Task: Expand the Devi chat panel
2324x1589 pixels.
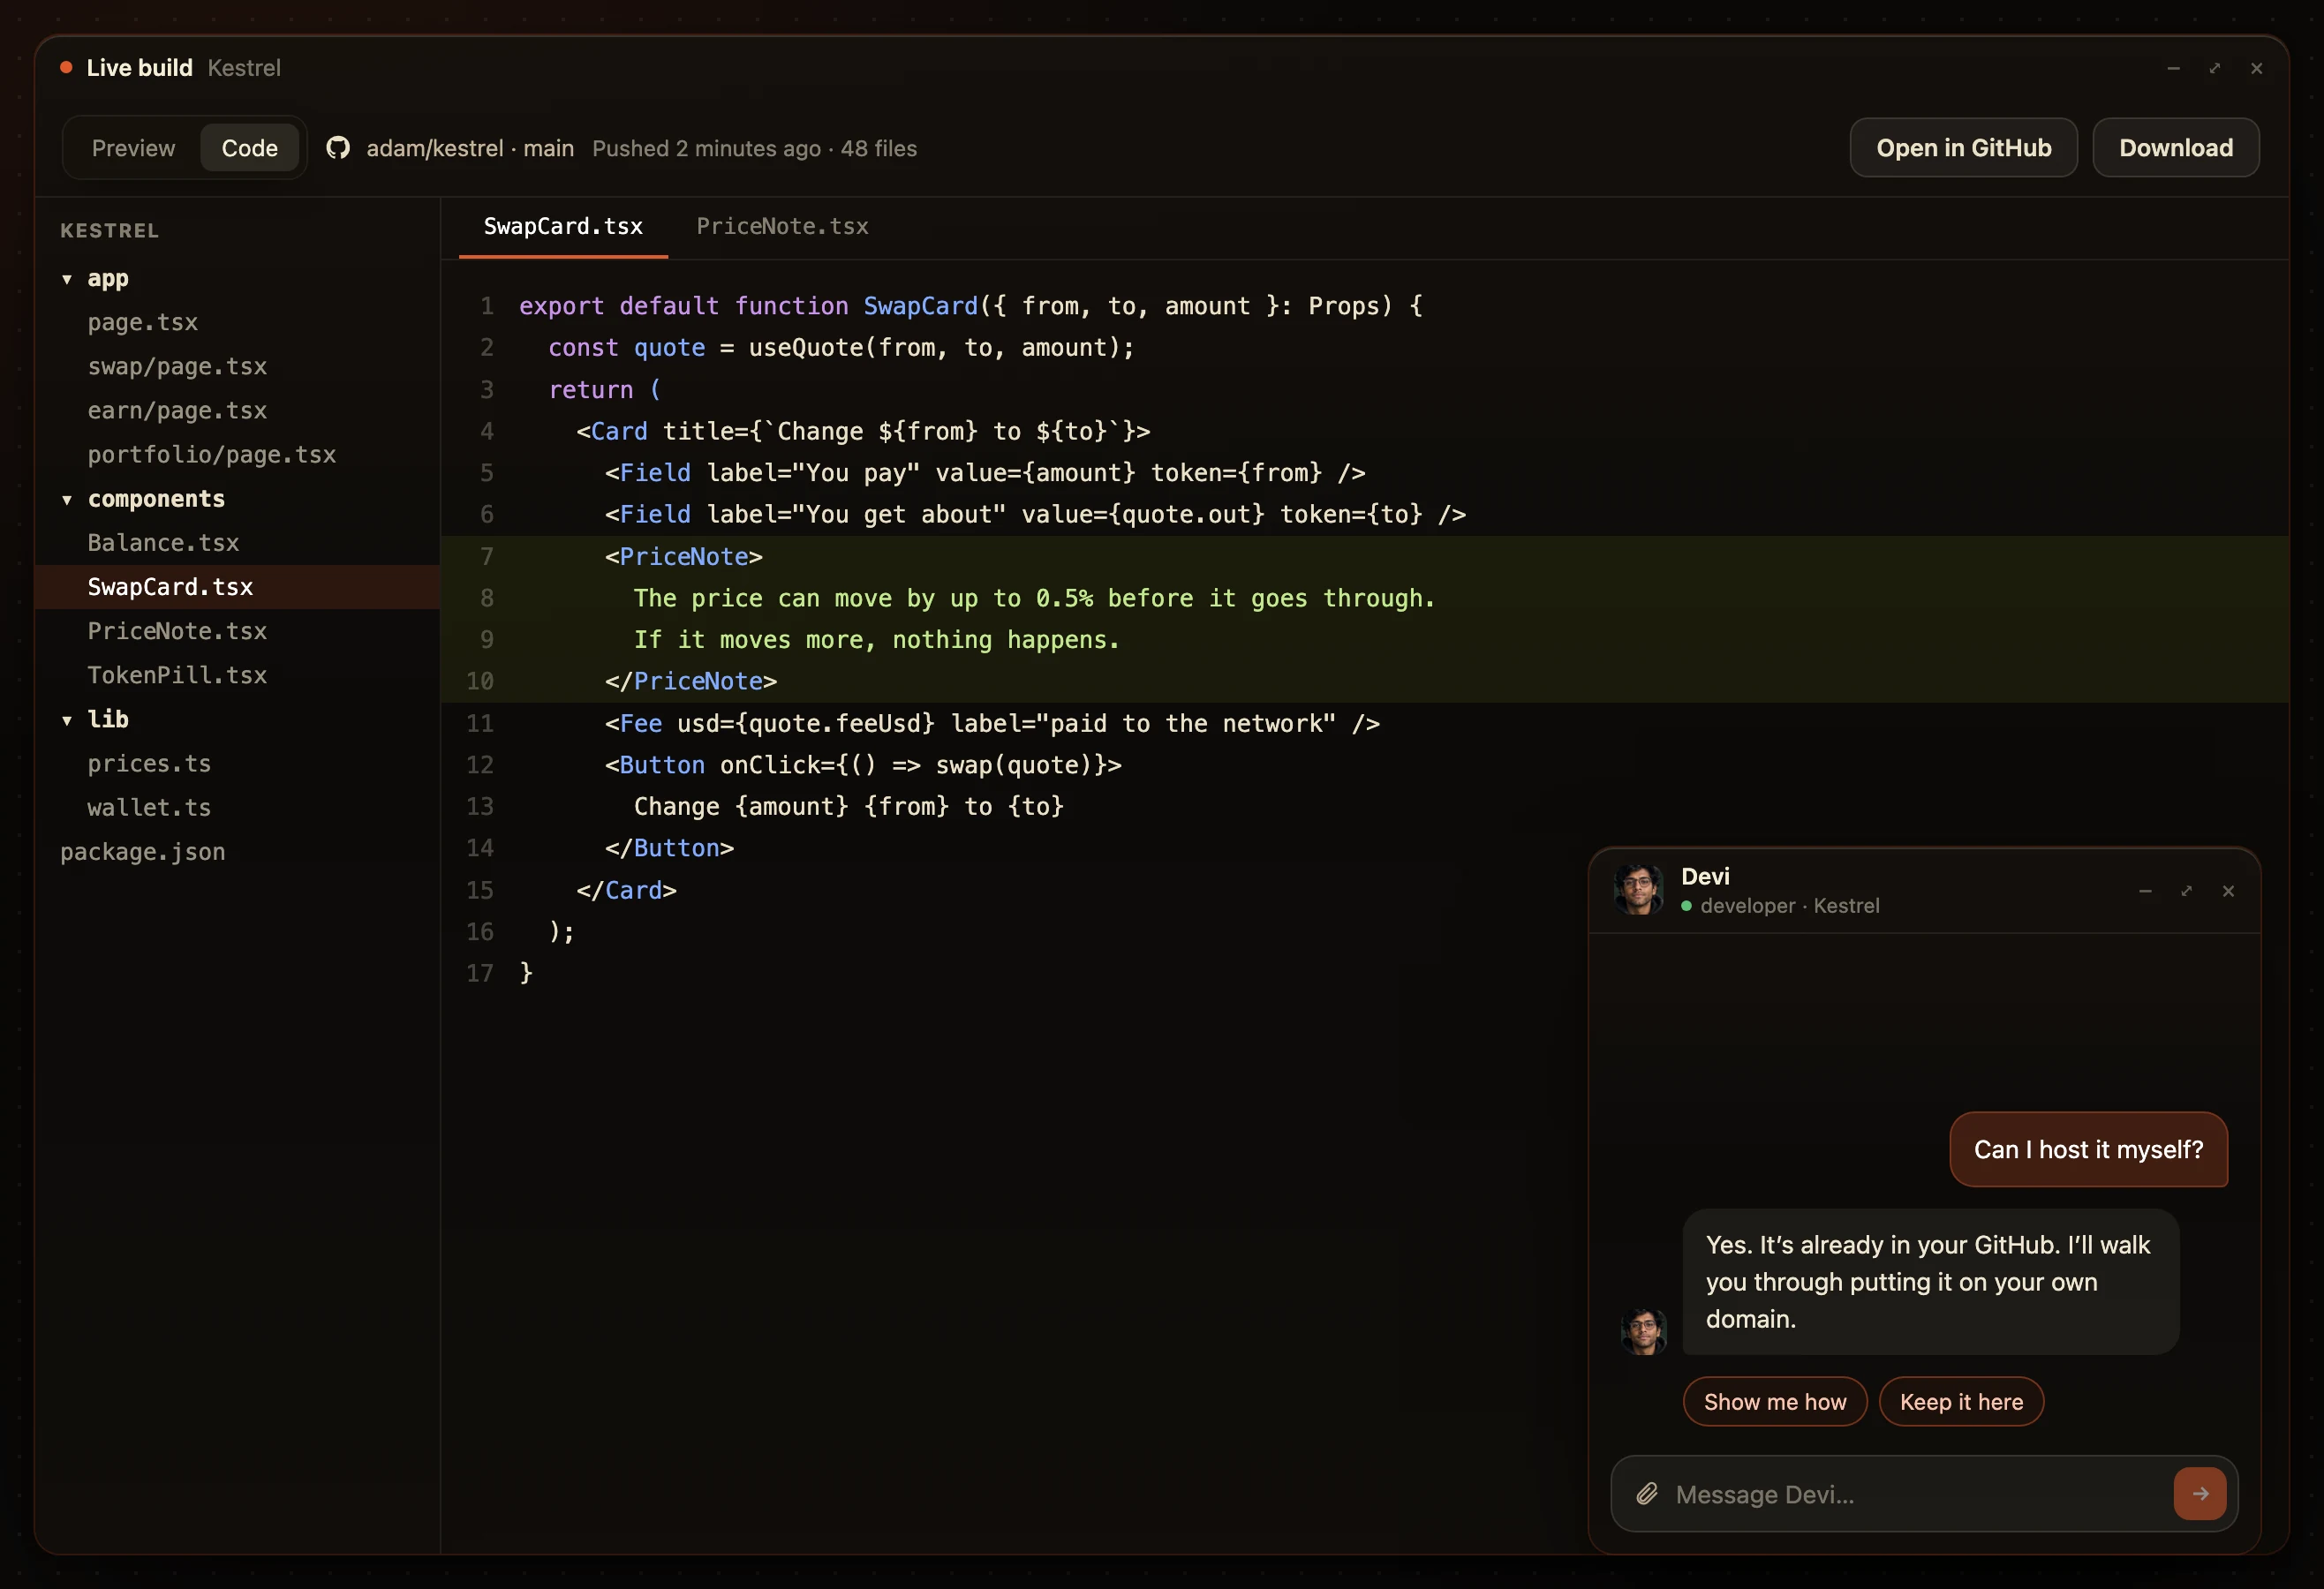Action: pos(2187,891)
